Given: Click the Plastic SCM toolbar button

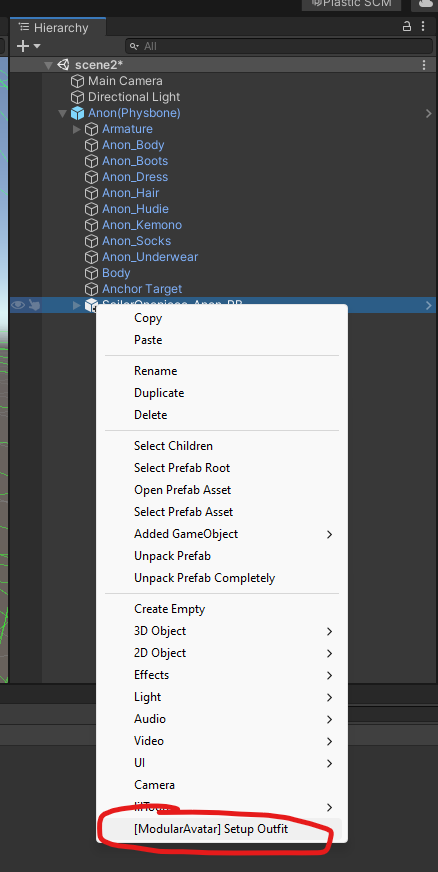Looking at the screenshot, I should click(351, 4).
